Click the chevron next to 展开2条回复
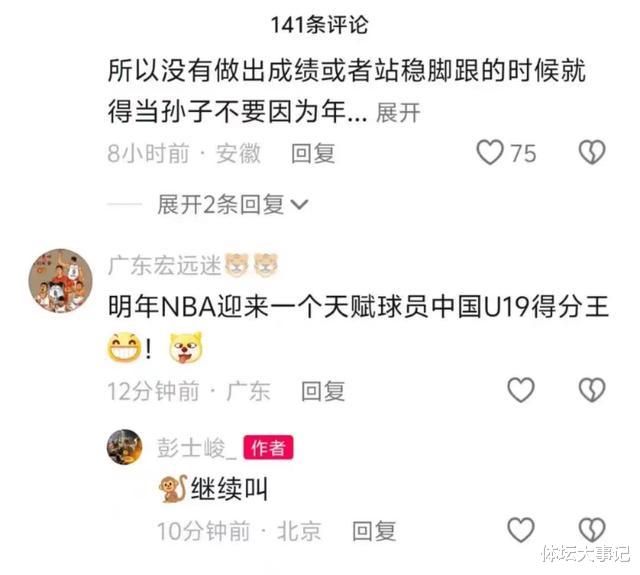 click(300, 204)
